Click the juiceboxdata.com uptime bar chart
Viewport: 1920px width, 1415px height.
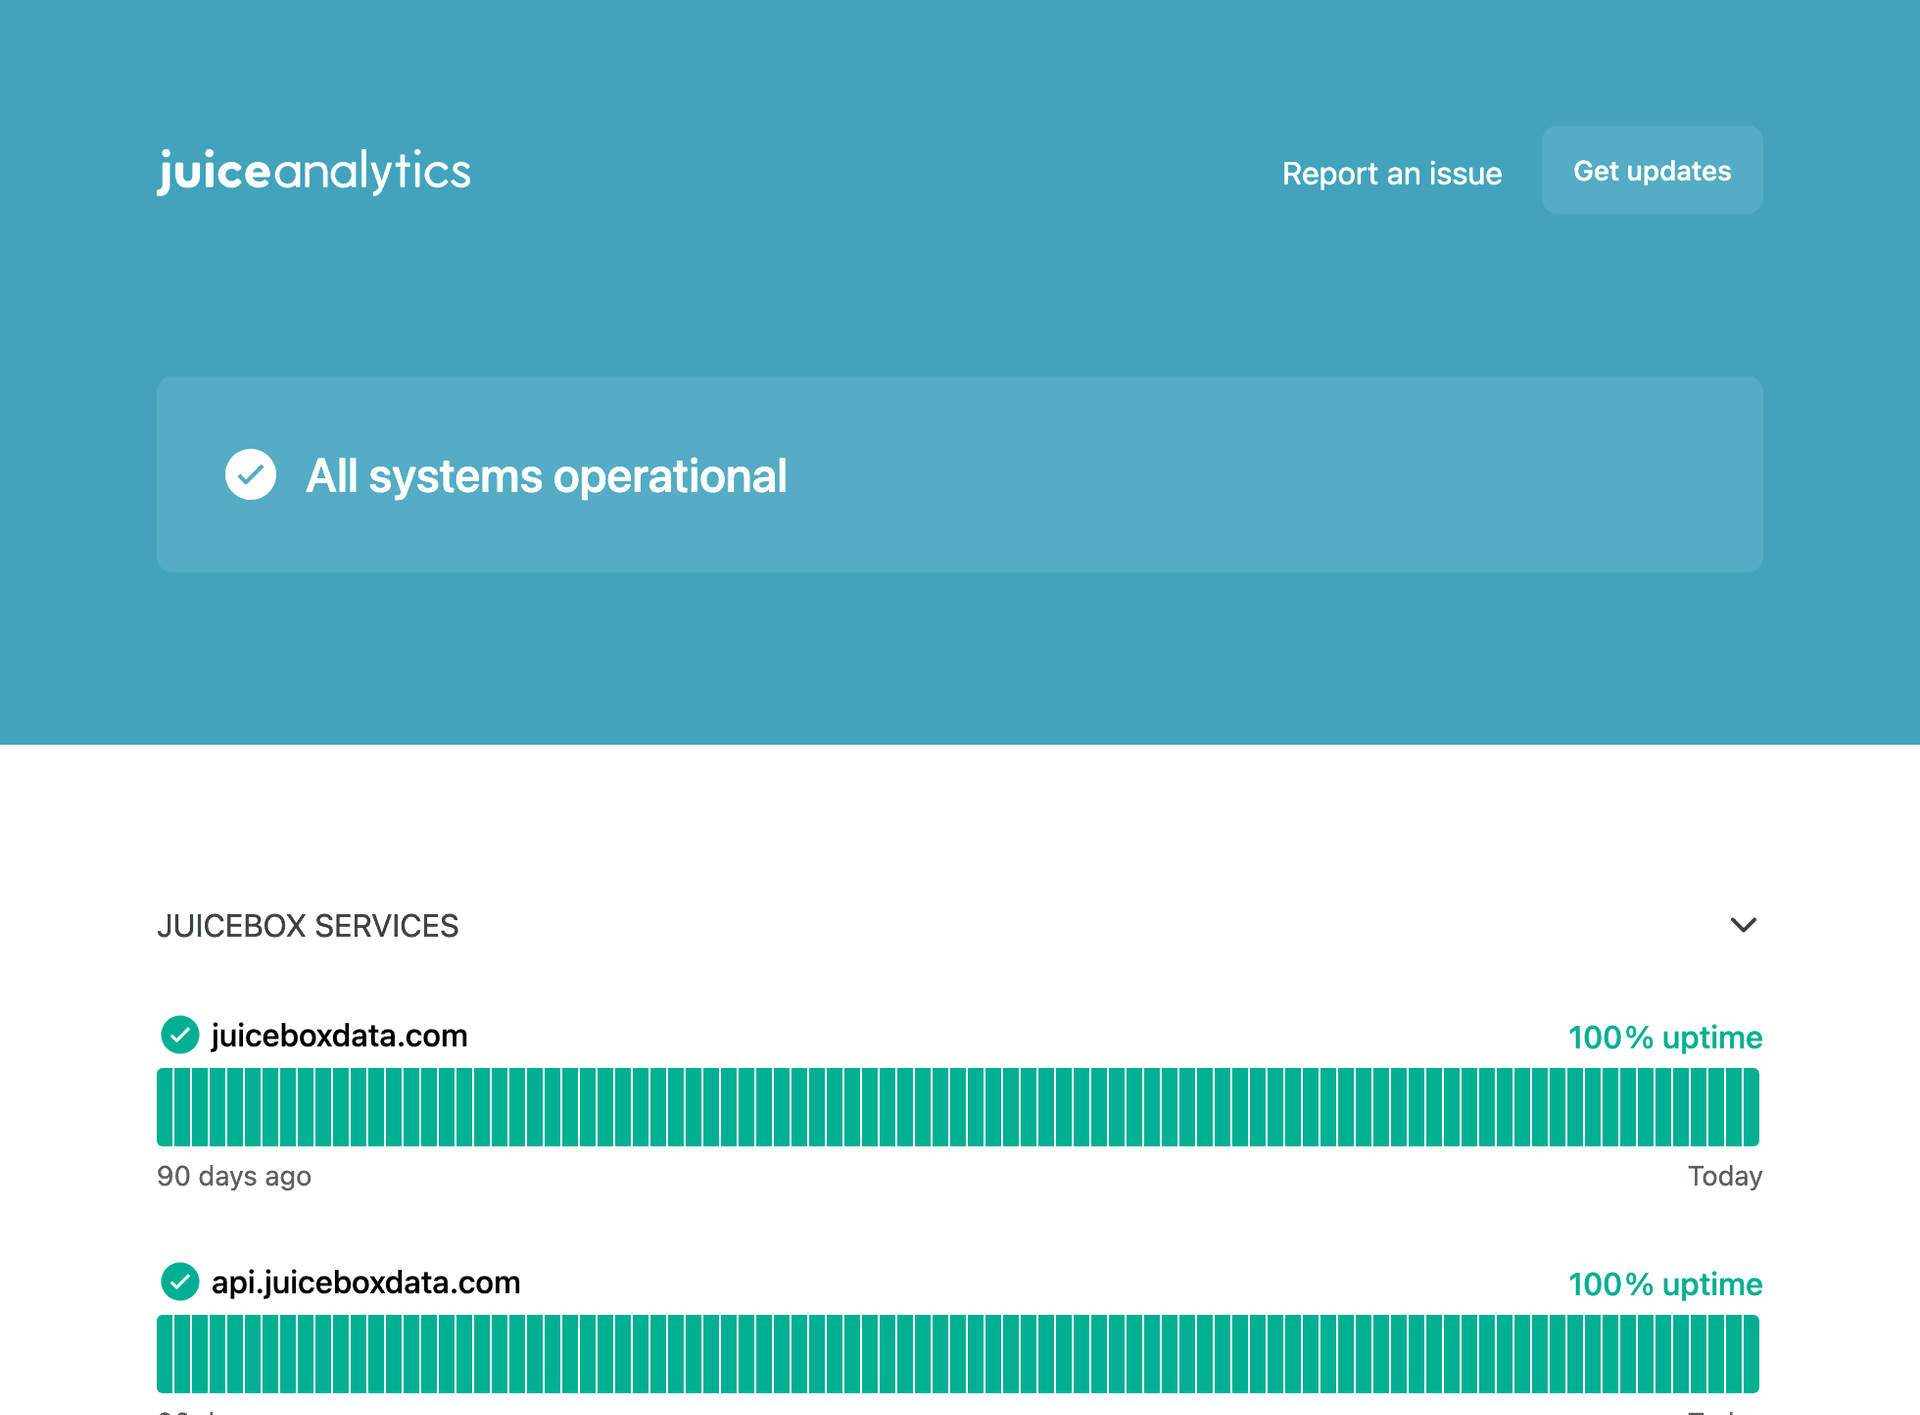[x=958, y=1107]
